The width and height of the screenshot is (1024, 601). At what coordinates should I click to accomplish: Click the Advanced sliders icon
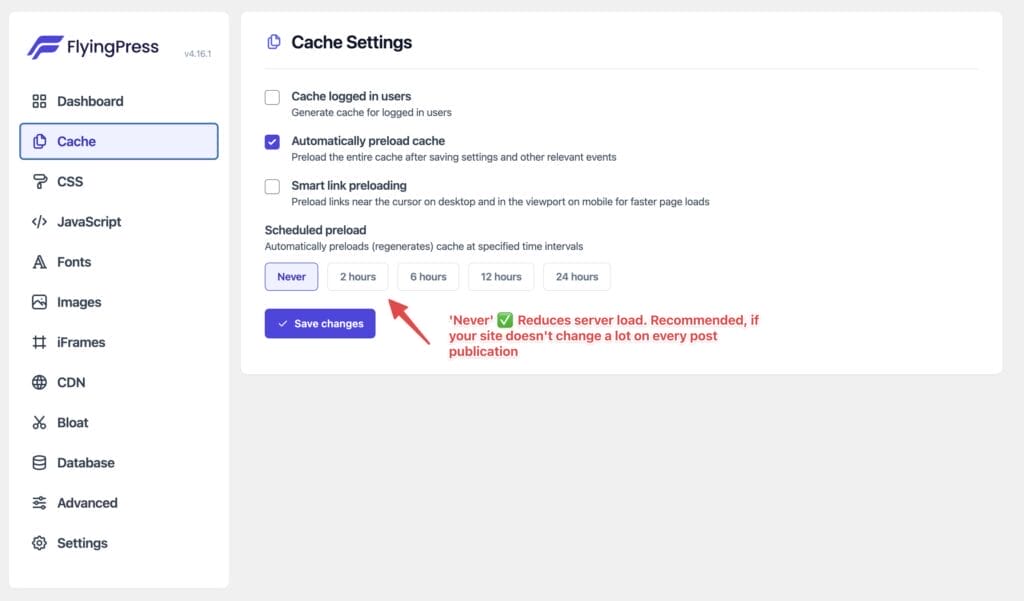click(x=40, y=503)
